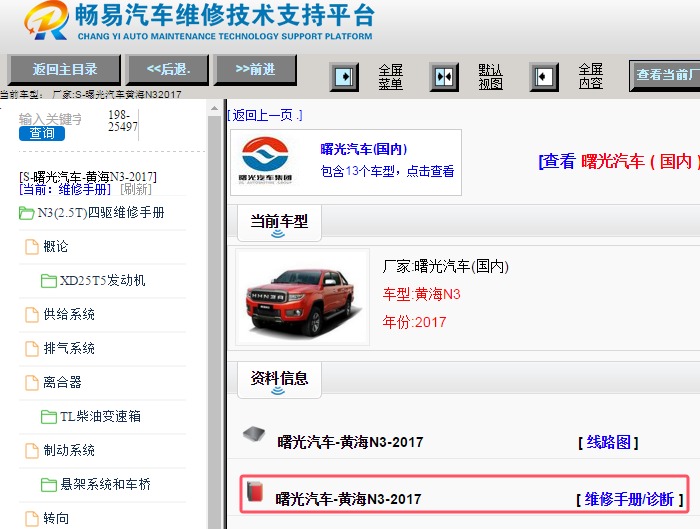Click 厂家:曙光汽车(国内) text
700x529 pixels.
(446, 267)
